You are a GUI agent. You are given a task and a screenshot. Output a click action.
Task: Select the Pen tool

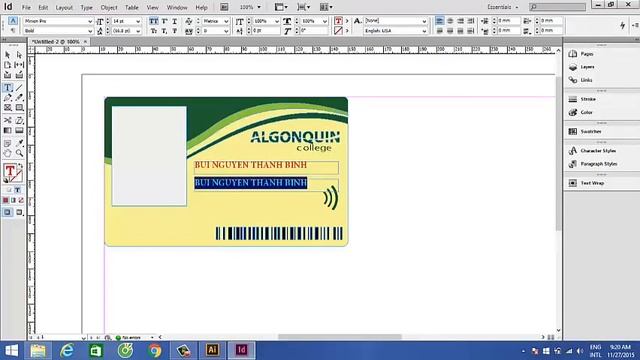[x=7, y=98]
